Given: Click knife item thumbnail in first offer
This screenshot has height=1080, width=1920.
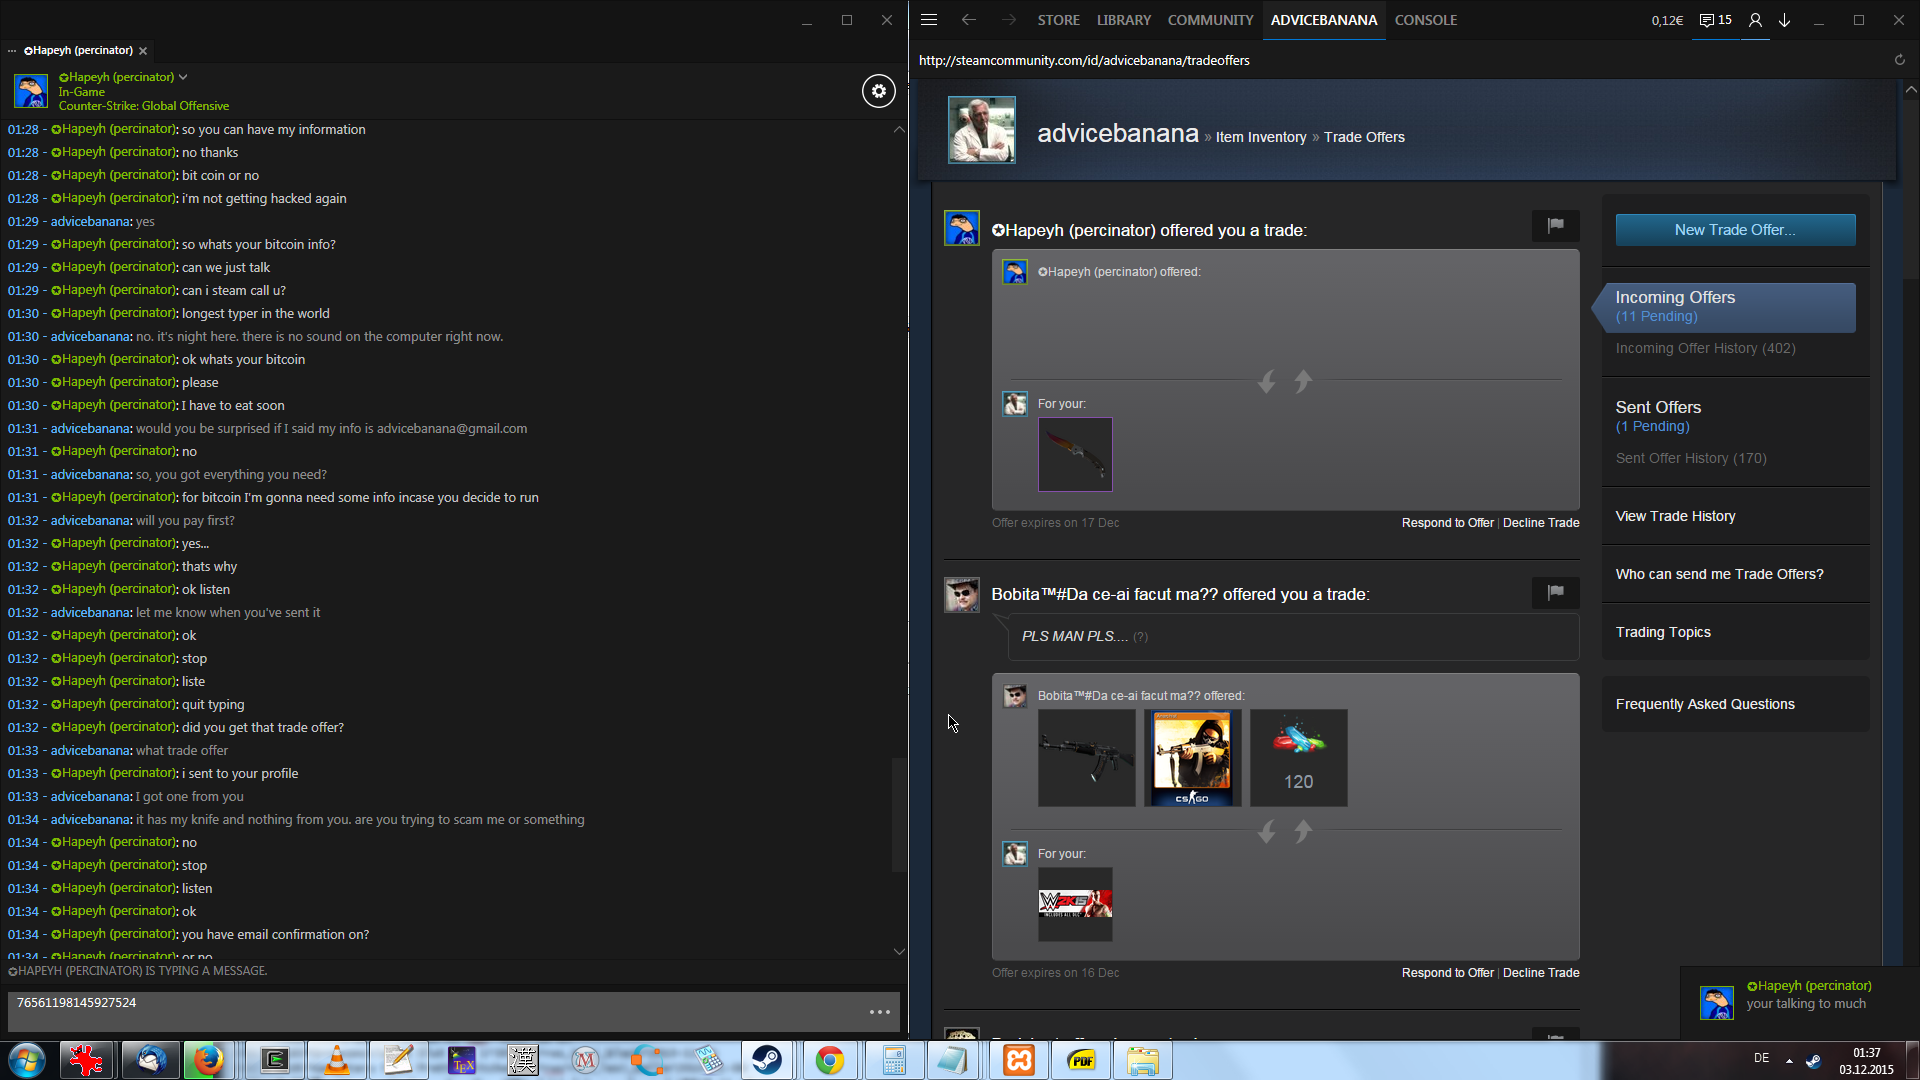Looking at the screenshot, I should tap(1075, 455).
